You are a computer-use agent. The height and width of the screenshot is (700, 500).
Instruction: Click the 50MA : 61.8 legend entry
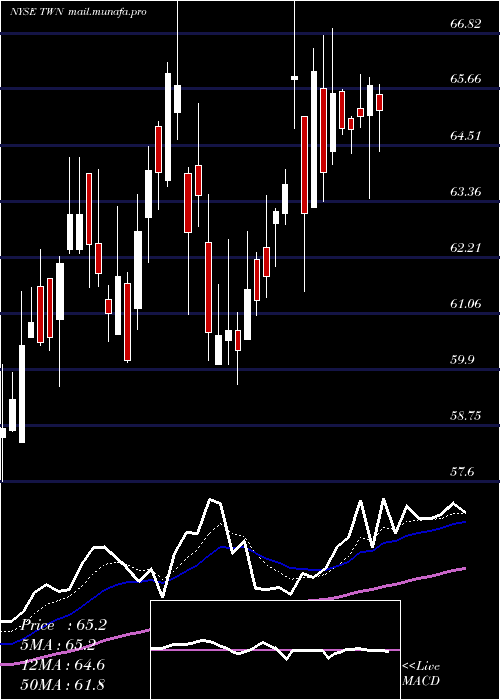click(63, 684)
